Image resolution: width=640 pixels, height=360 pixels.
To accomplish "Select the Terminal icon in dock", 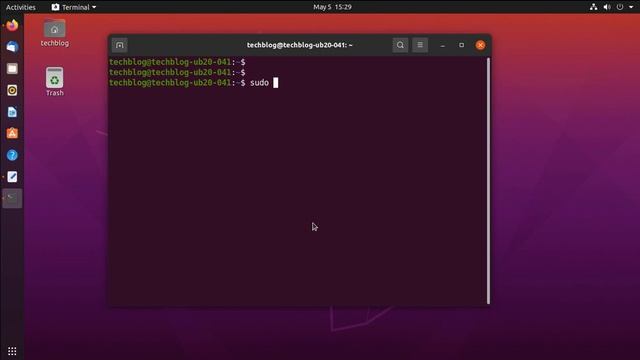I will click(12, 198).
